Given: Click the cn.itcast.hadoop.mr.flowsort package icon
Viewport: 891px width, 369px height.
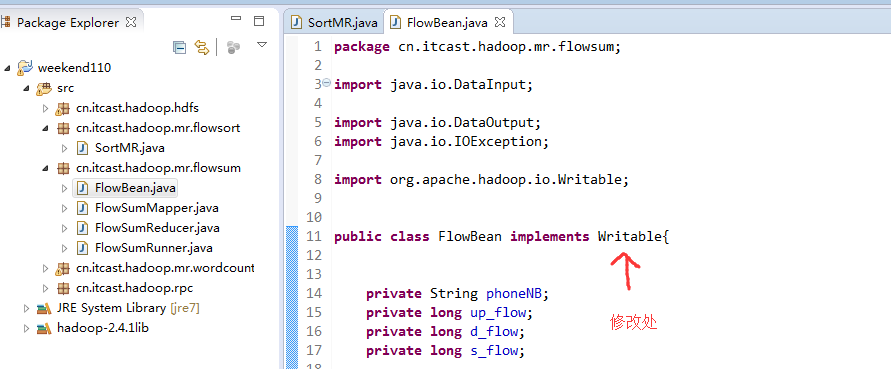Looking at the screenshot, I should 63,128.
